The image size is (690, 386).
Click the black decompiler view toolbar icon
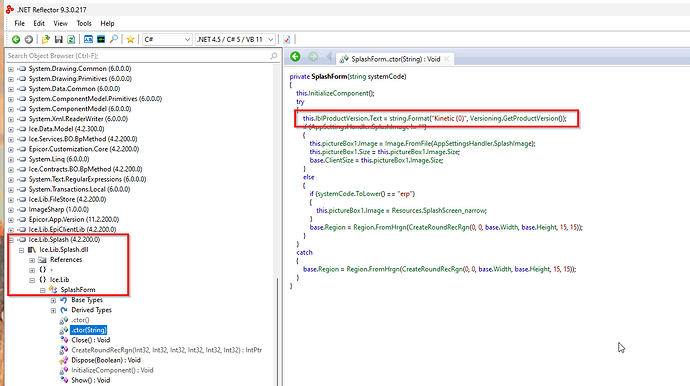(x=101, y=40)
